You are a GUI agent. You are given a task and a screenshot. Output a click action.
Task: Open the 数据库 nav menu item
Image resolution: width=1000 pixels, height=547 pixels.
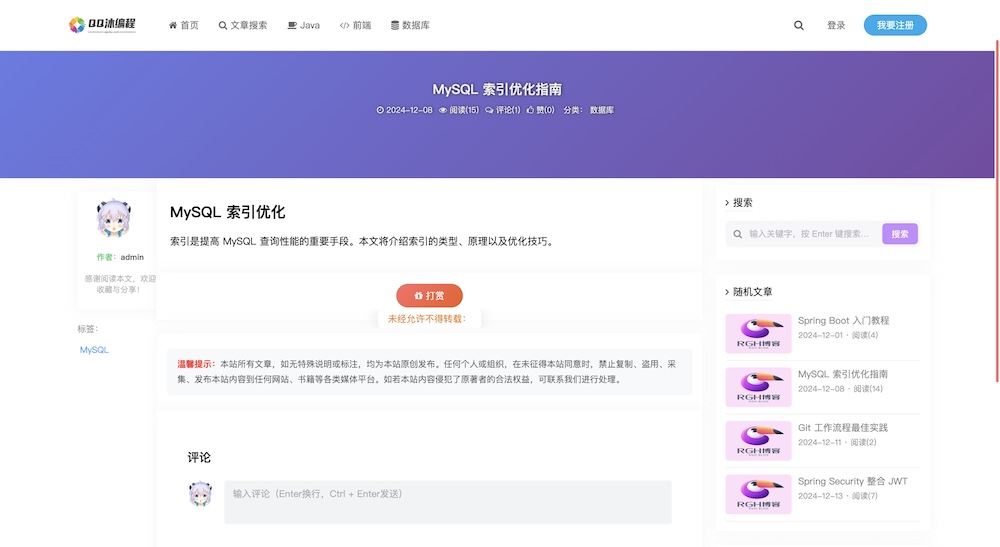[x=410, y=26]
